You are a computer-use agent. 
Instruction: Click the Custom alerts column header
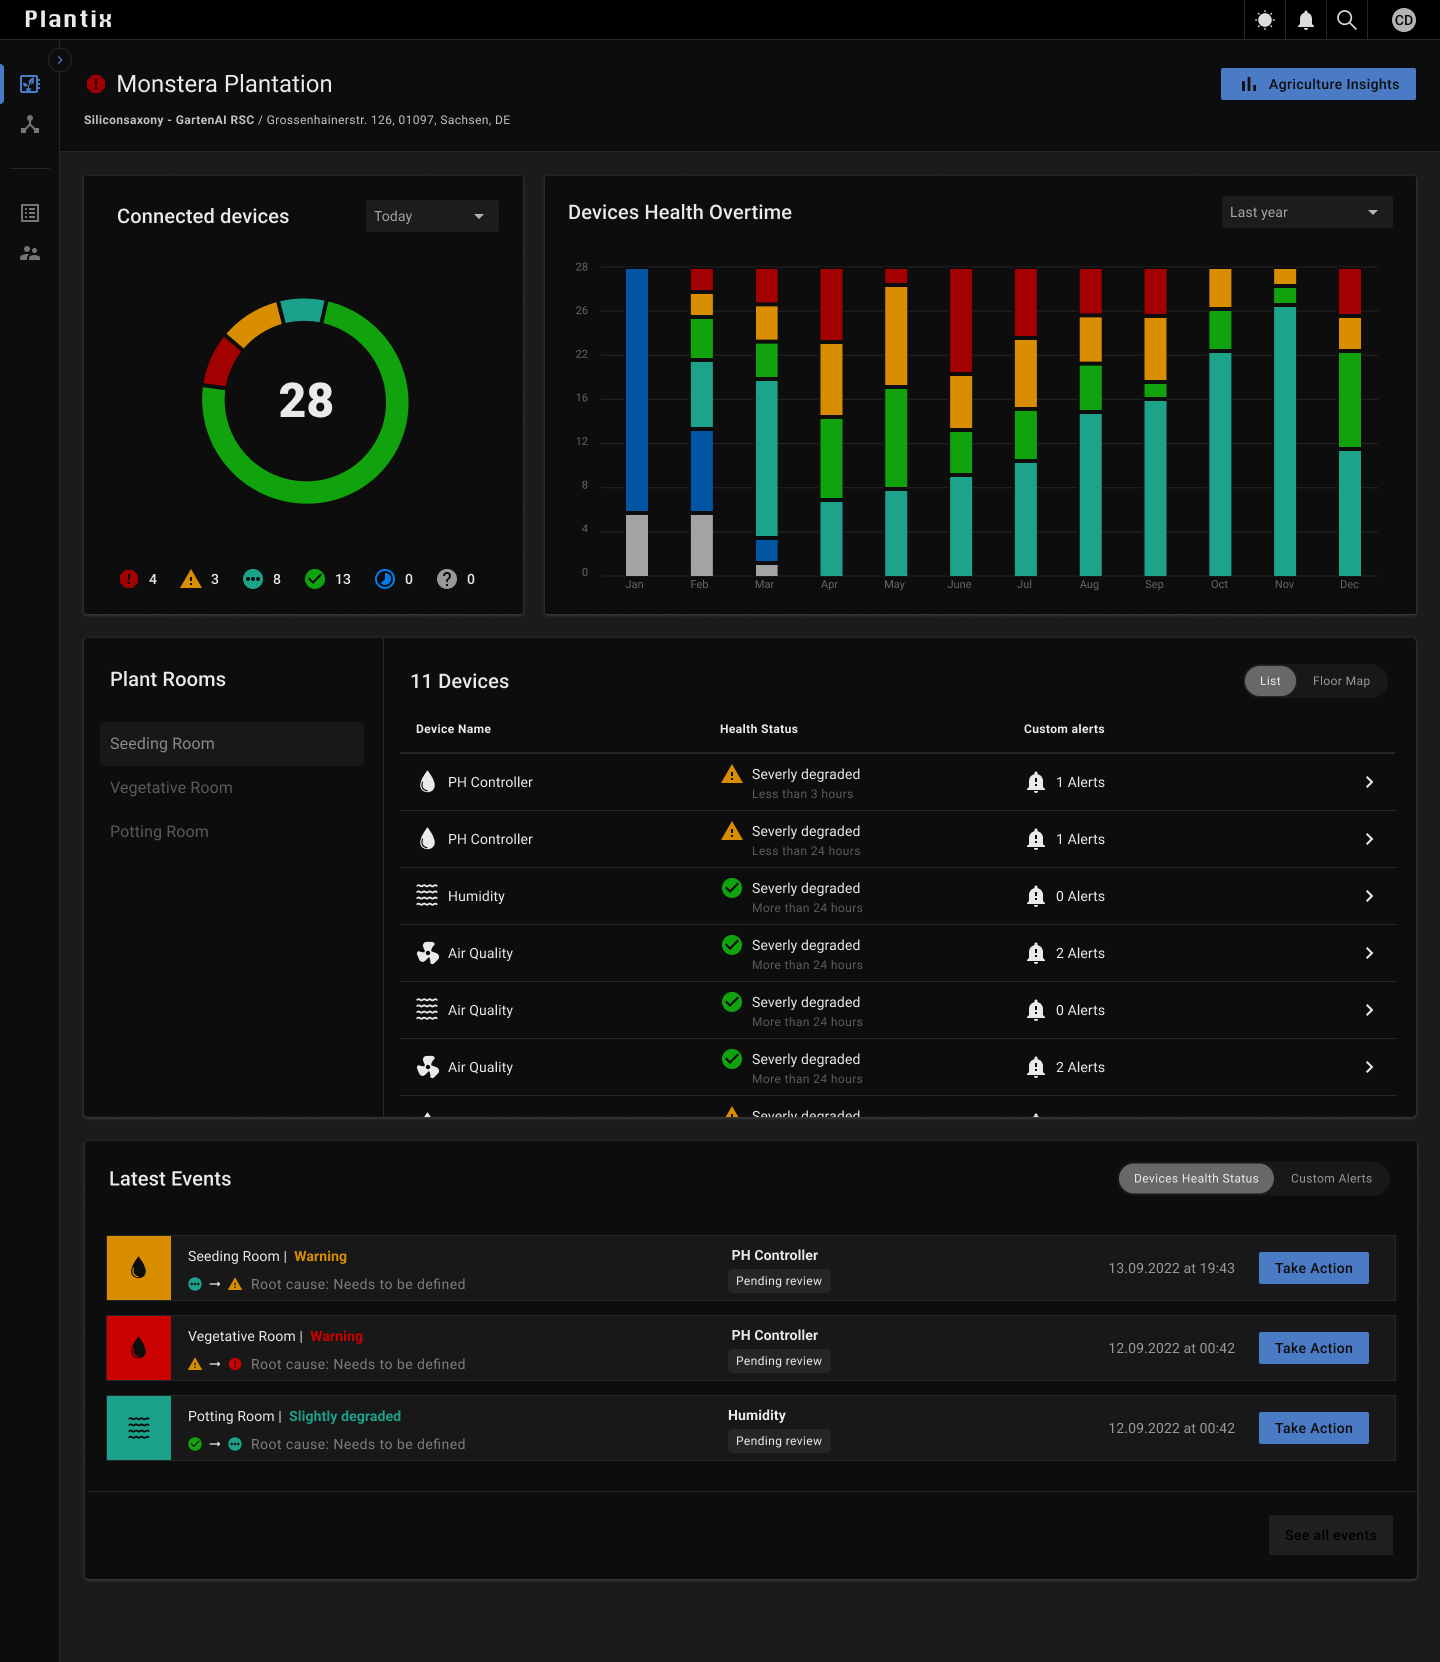(1064, 729)
